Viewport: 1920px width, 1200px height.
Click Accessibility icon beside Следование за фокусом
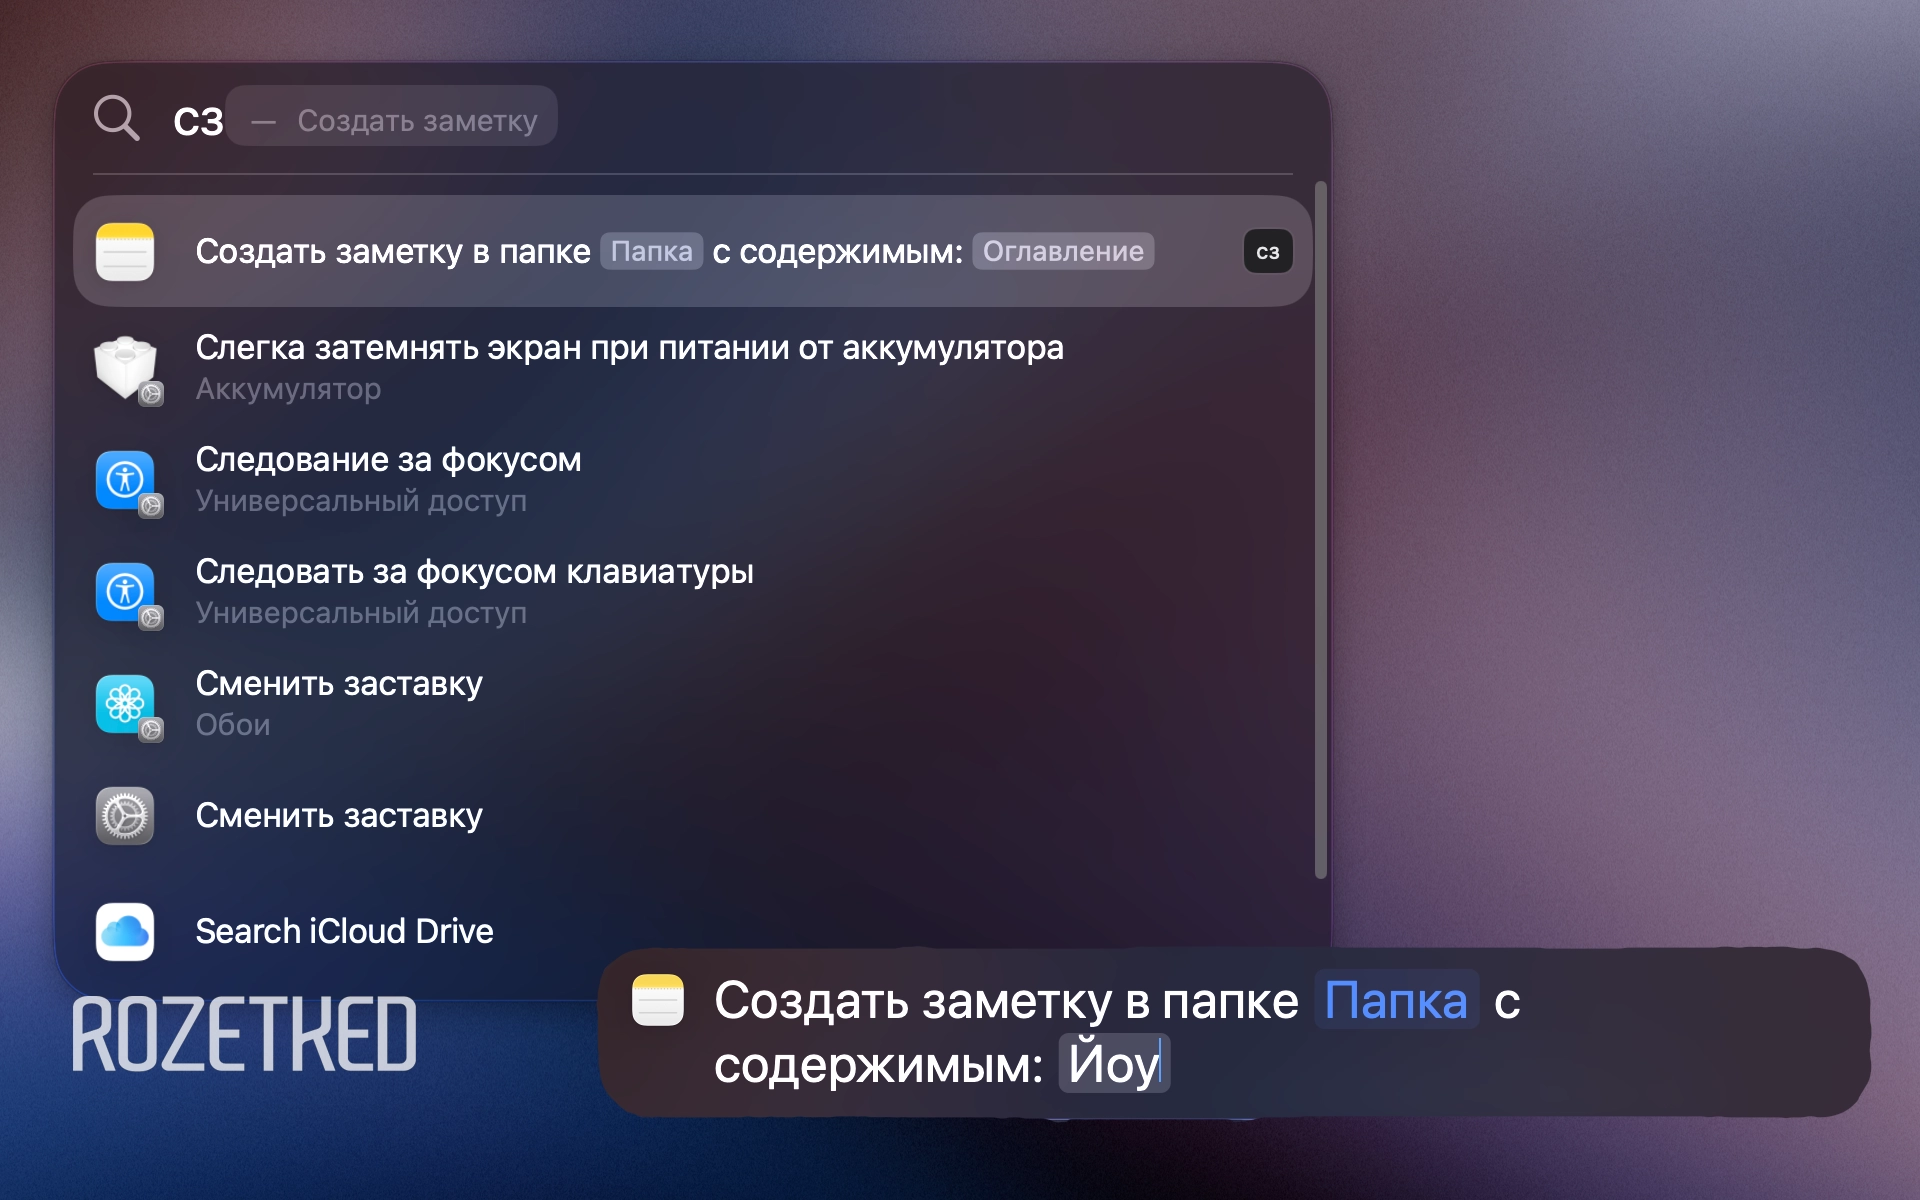pos(125,480)
